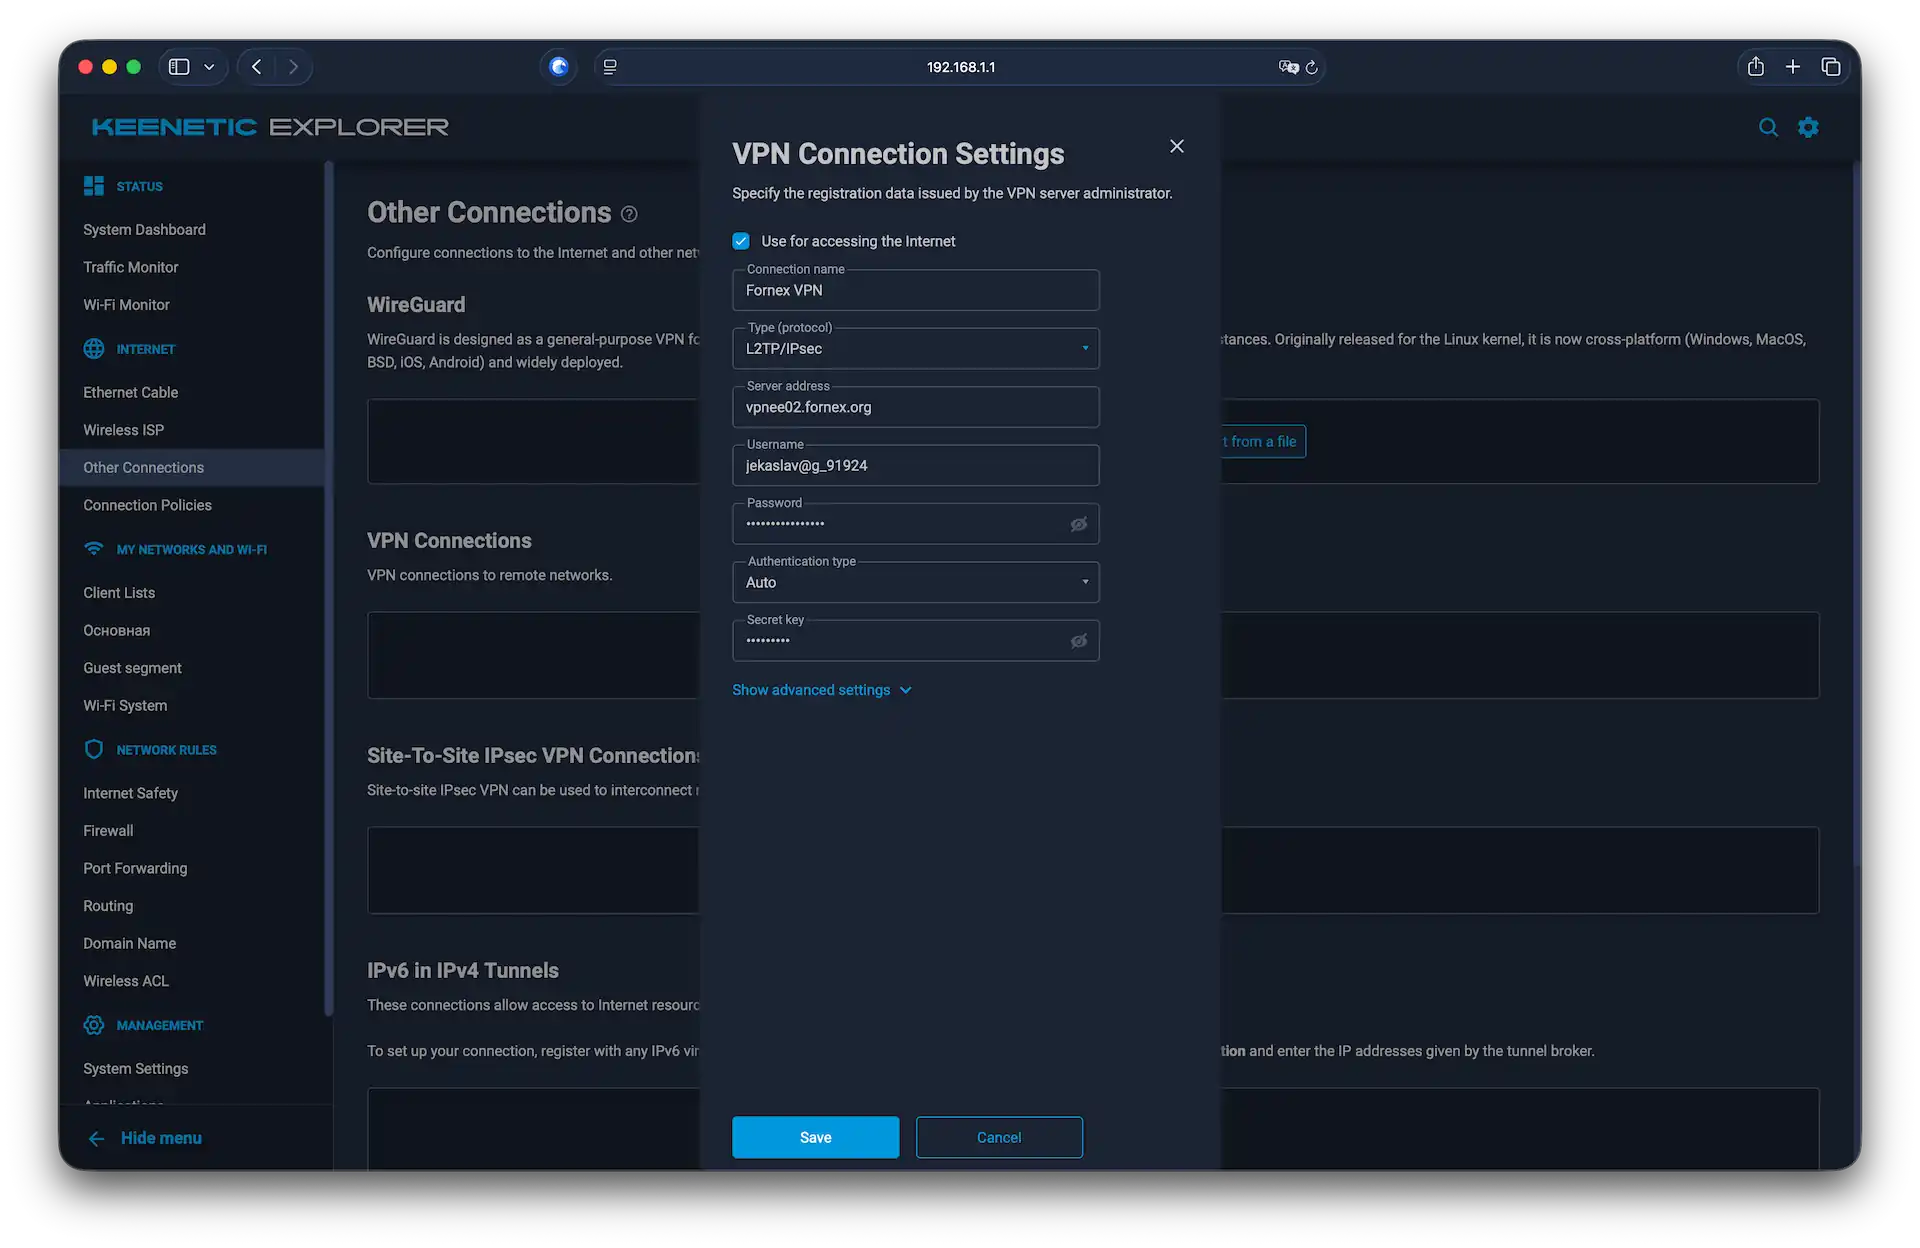The height and width of the screenshot is (1248, 1920).
Task: Open Firewall settings
Action: tap(108, 831)
